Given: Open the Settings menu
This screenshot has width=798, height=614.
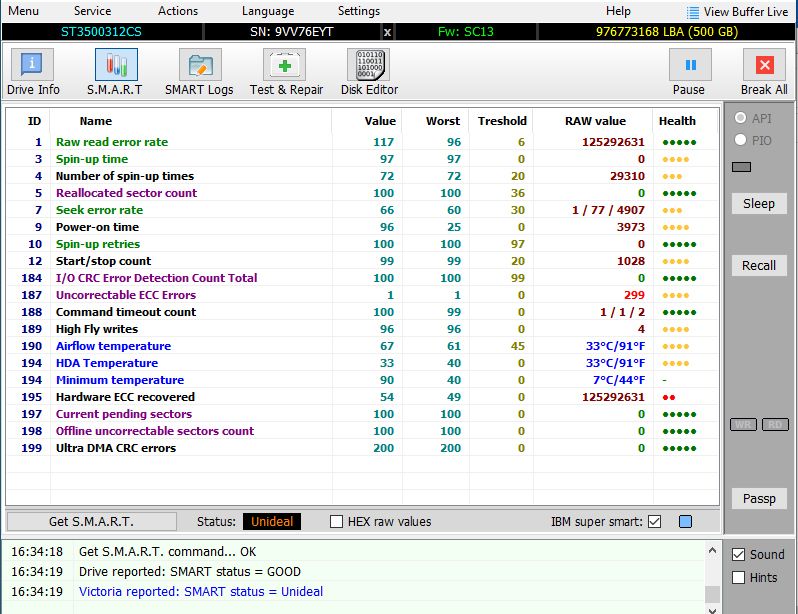Looking at the screenshot, I should (x=359, y=11).
